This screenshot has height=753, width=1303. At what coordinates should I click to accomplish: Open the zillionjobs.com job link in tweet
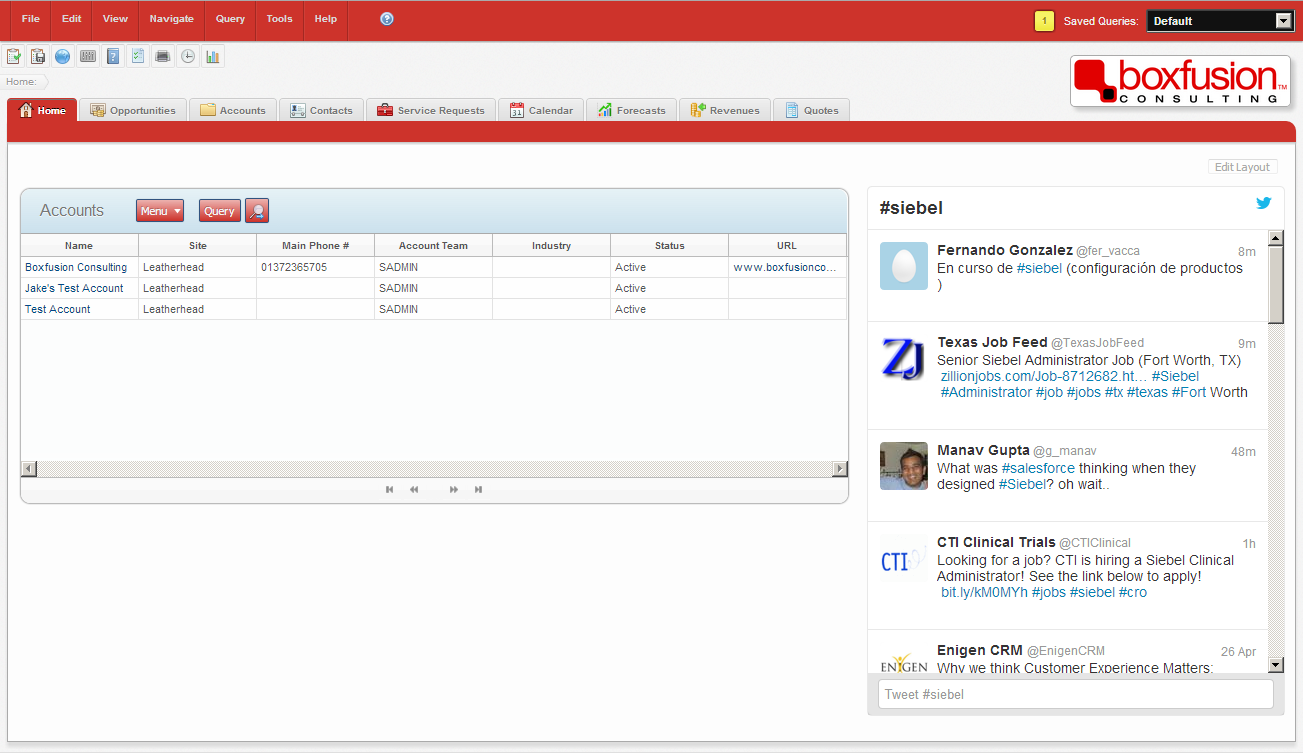[x=1044, y=376]
